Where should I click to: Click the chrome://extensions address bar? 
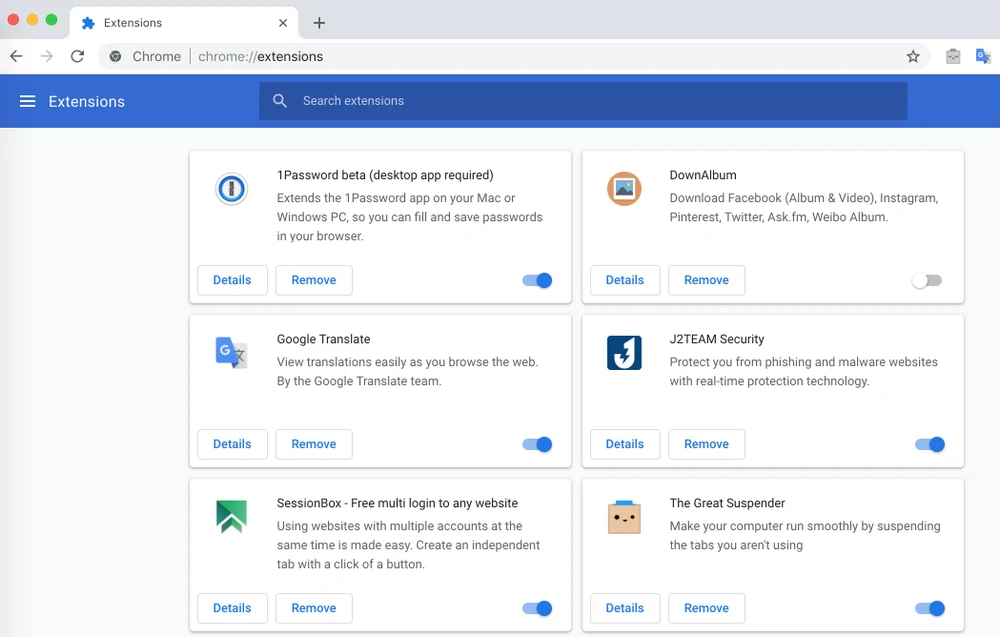pos(500,57)
